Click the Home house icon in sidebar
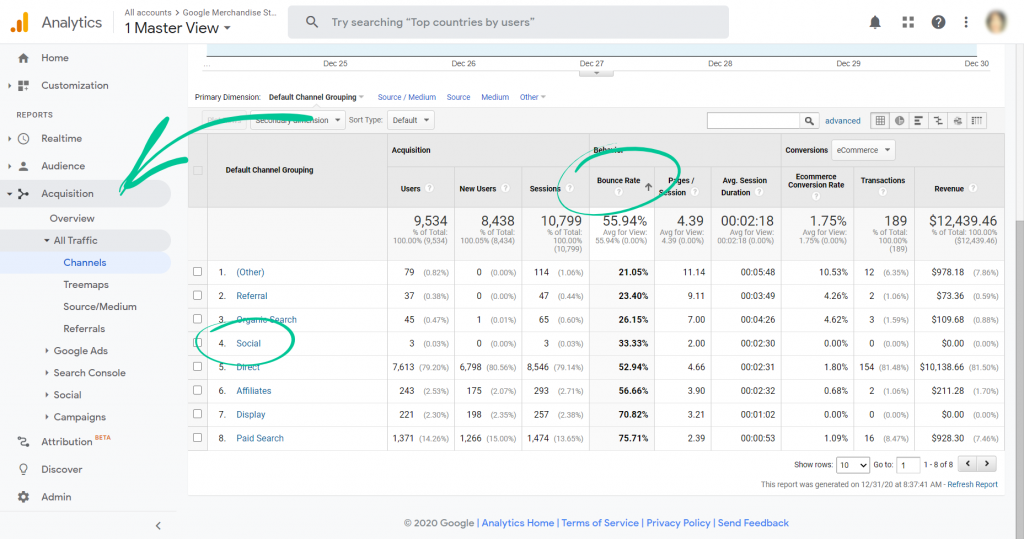Viewport: 1024px width, 539px height. click(x=24, y=58)
